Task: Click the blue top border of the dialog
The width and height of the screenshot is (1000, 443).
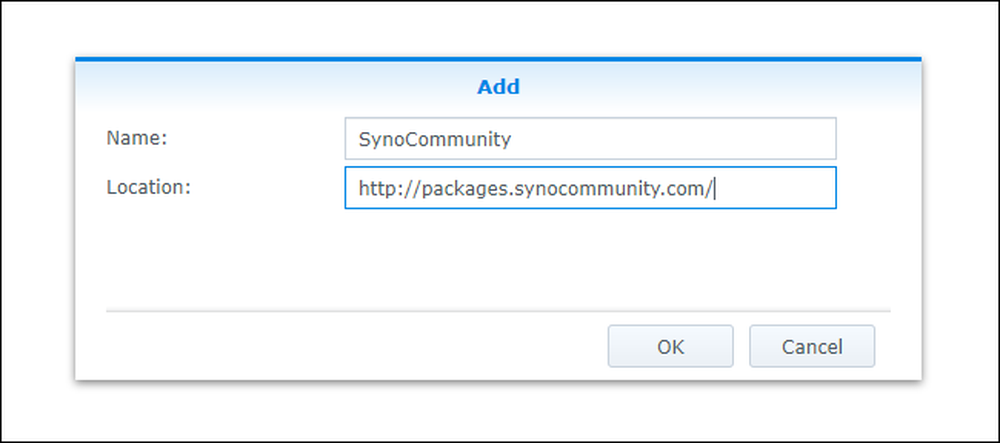Action: [x=498, y=59]
